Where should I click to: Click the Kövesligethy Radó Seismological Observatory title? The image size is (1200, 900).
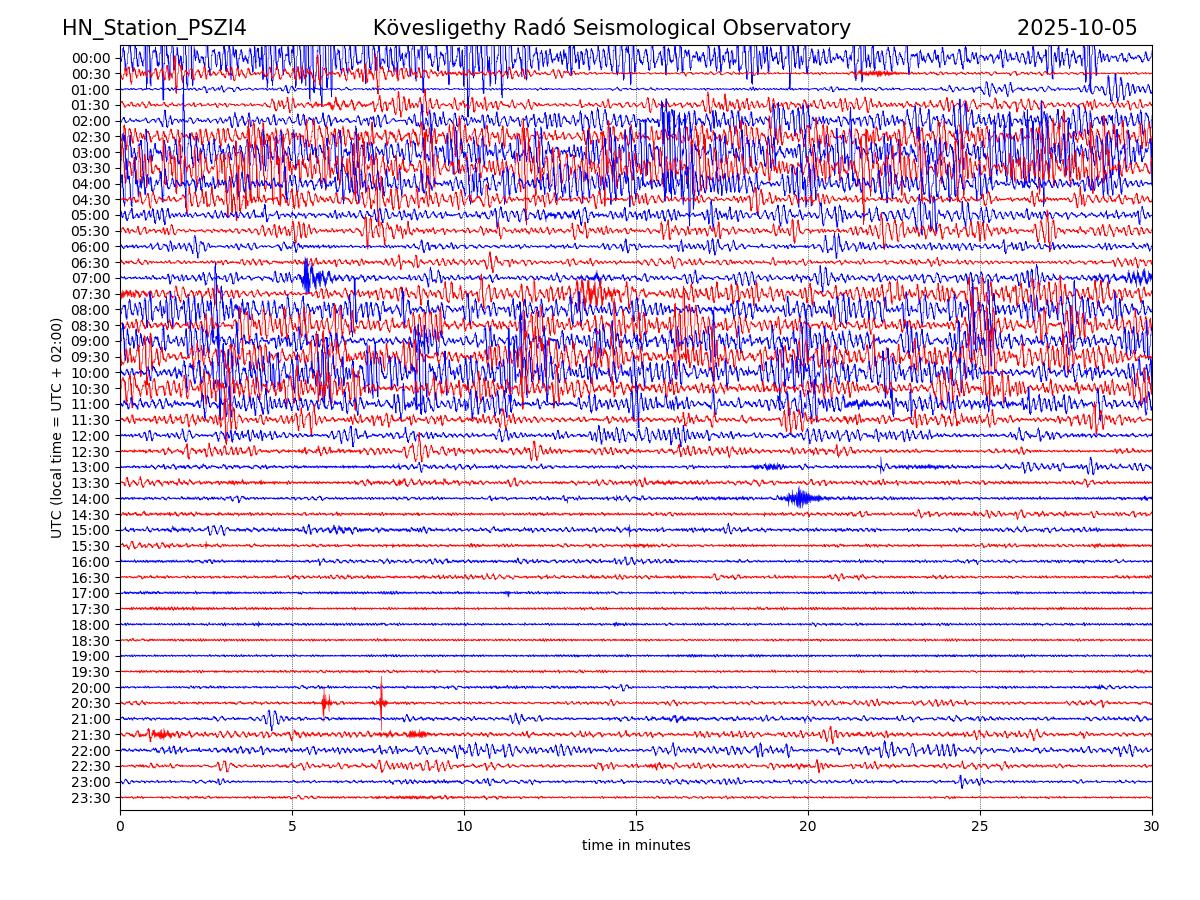(611, 28)
